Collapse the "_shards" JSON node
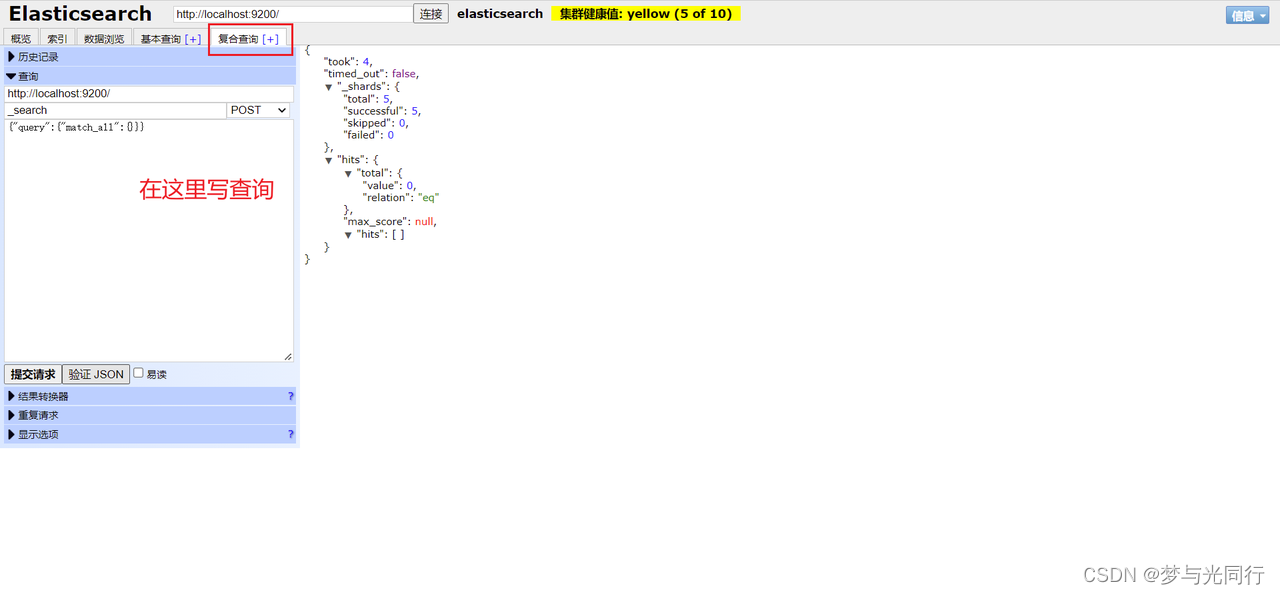Image resolution: width=1280 pixels, height=594 pixels. [329, 87]
